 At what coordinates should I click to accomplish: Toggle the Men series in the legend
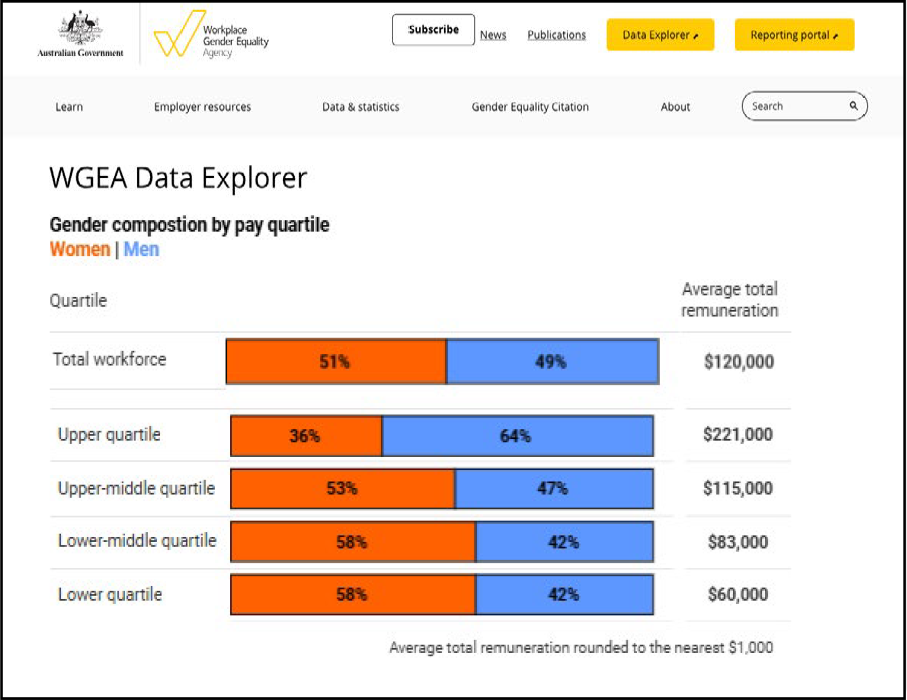[141, 249]
